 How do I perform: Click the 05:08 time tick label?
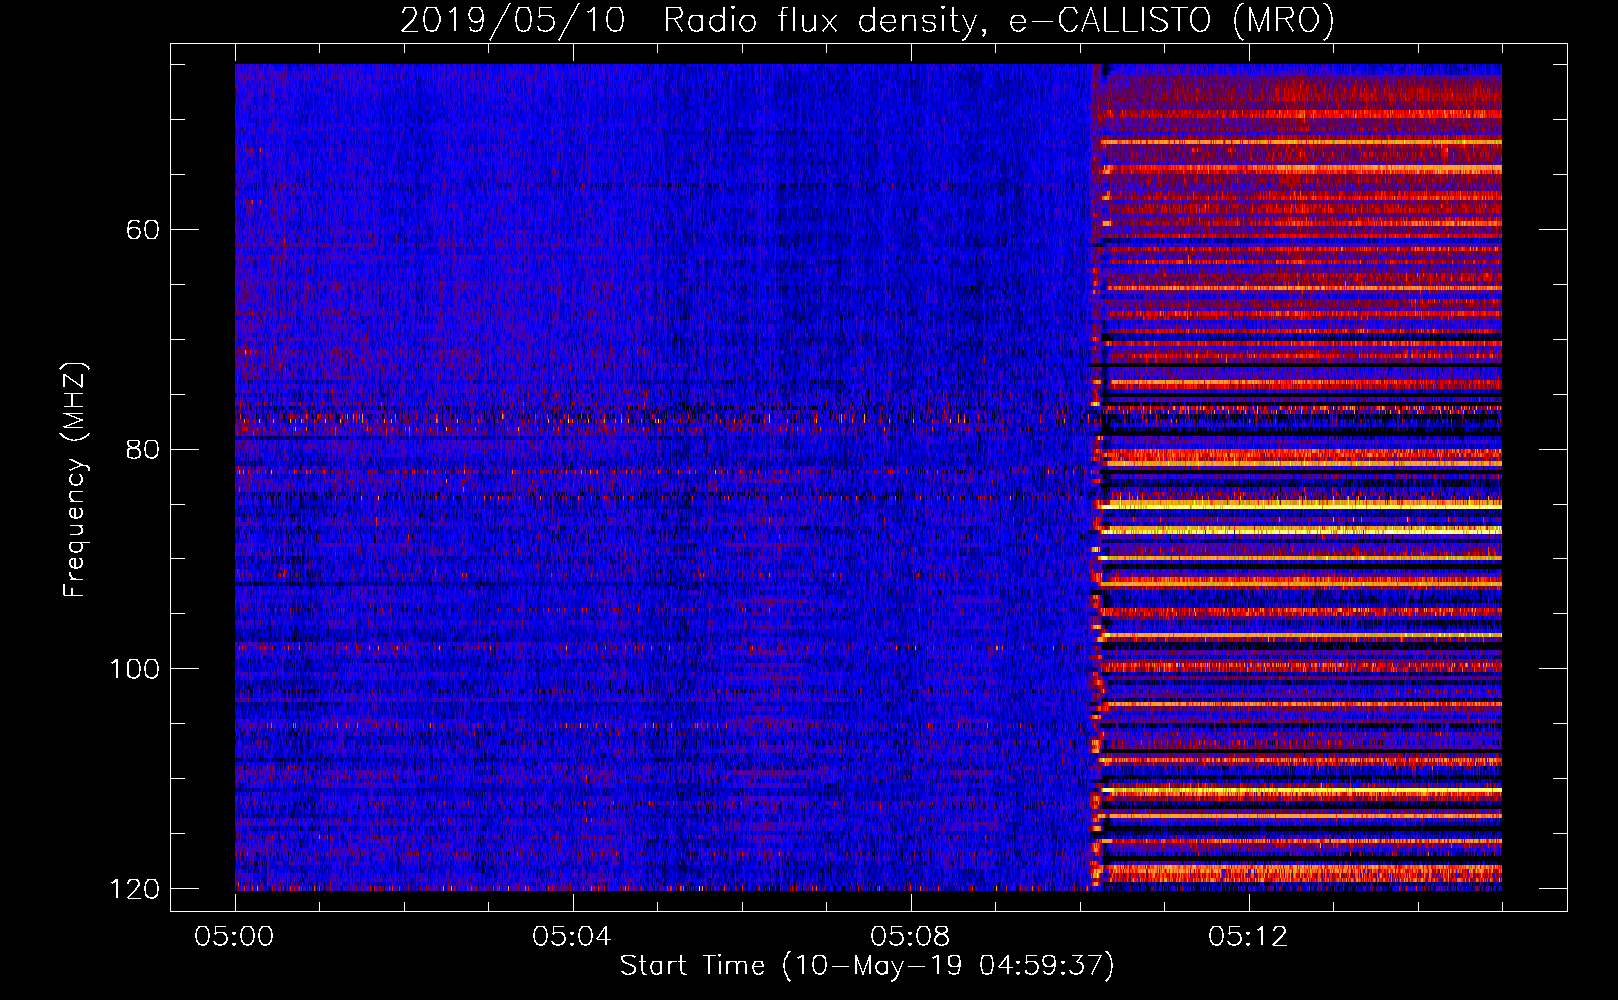[910, 937]
